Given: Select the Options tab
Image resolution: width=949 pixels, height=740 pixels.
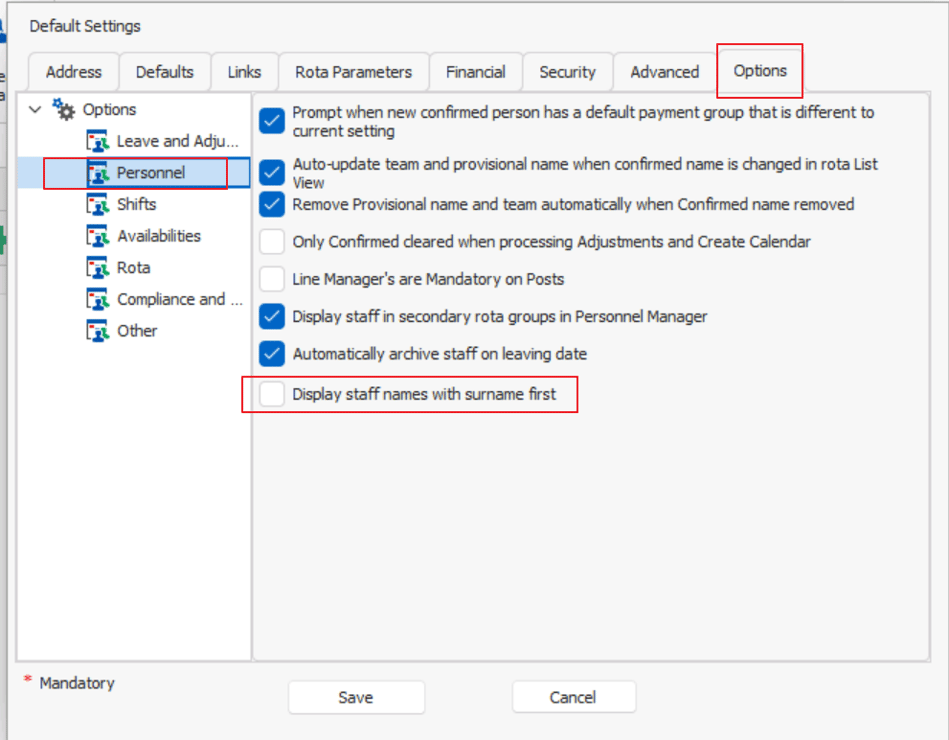Looking at the screenshot, I should point(760,71).
